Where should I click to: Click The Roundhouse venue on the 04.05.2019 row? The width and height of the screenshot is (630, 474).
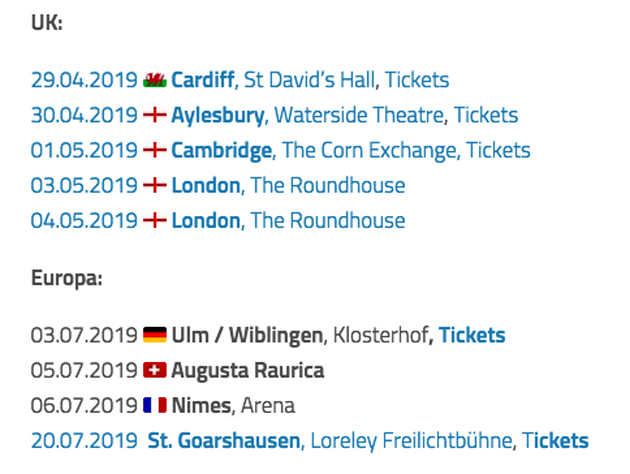328,221
